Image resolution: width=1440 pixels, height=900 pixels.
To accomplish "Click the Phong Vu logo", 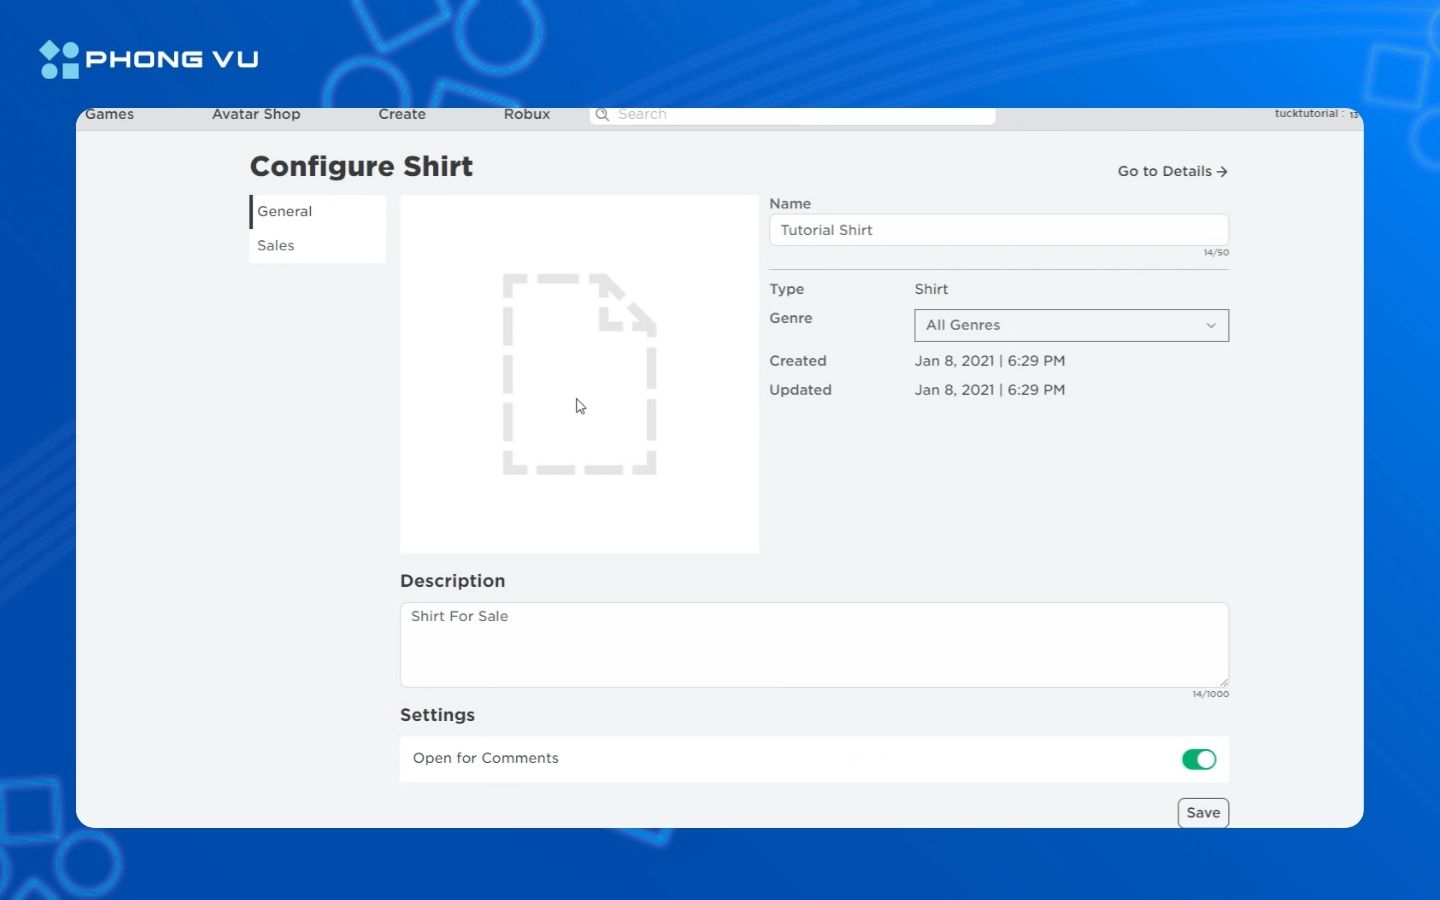I will [x=149, y=60].
